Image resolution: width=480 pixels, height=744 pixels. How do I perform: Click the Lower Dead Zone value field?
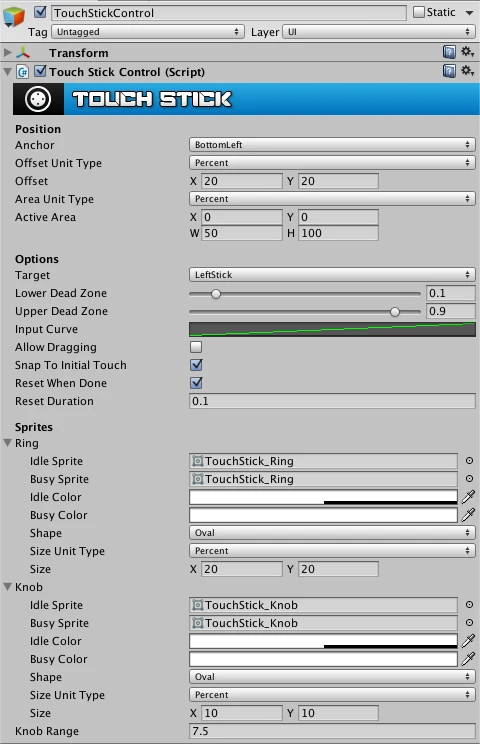(451, 293)
